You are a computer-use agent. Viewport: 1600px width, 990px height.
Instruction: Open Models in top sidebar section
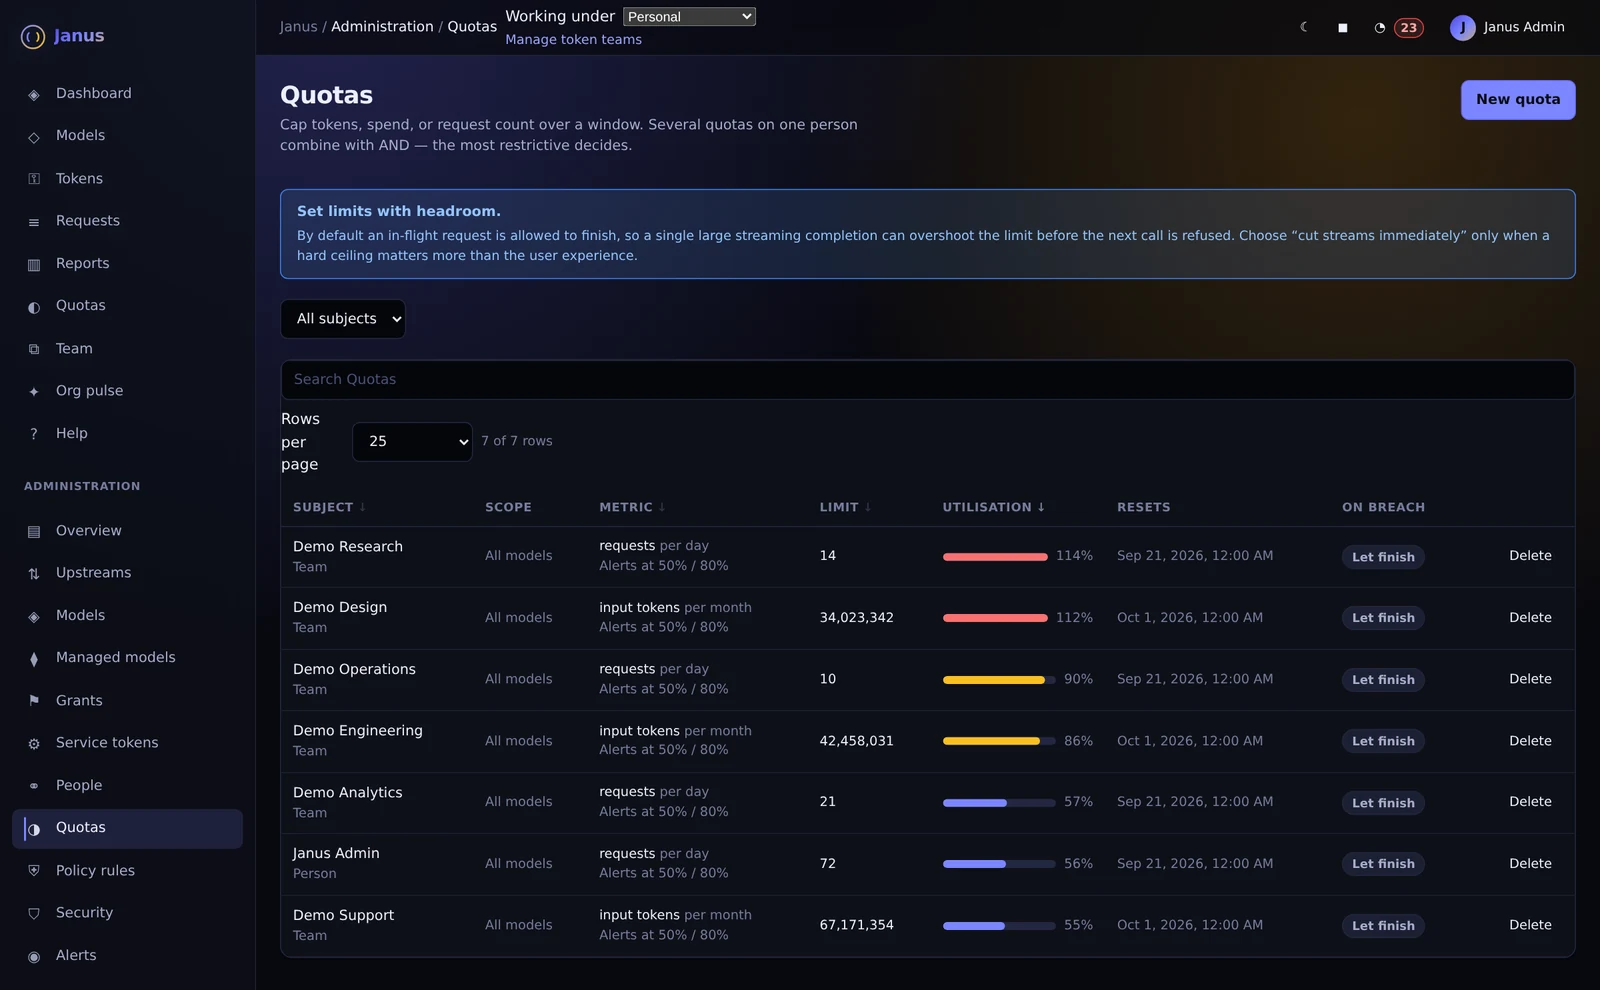coord(127,135)
